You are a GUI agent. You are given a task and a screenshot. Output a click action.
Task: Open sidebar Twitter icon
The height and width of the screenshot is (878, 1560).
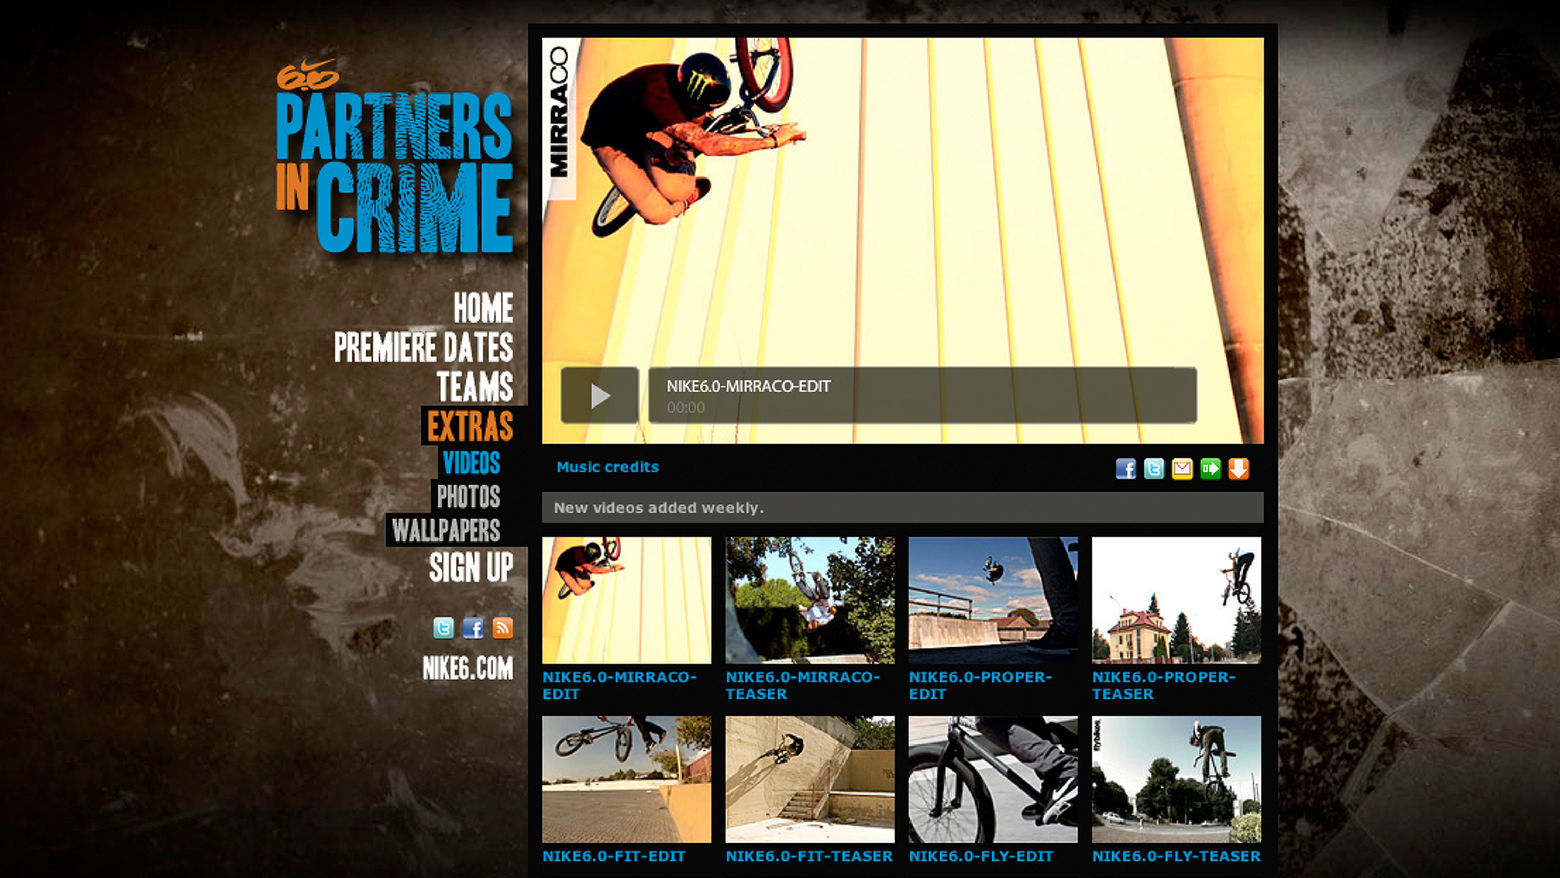coord(443,627)
